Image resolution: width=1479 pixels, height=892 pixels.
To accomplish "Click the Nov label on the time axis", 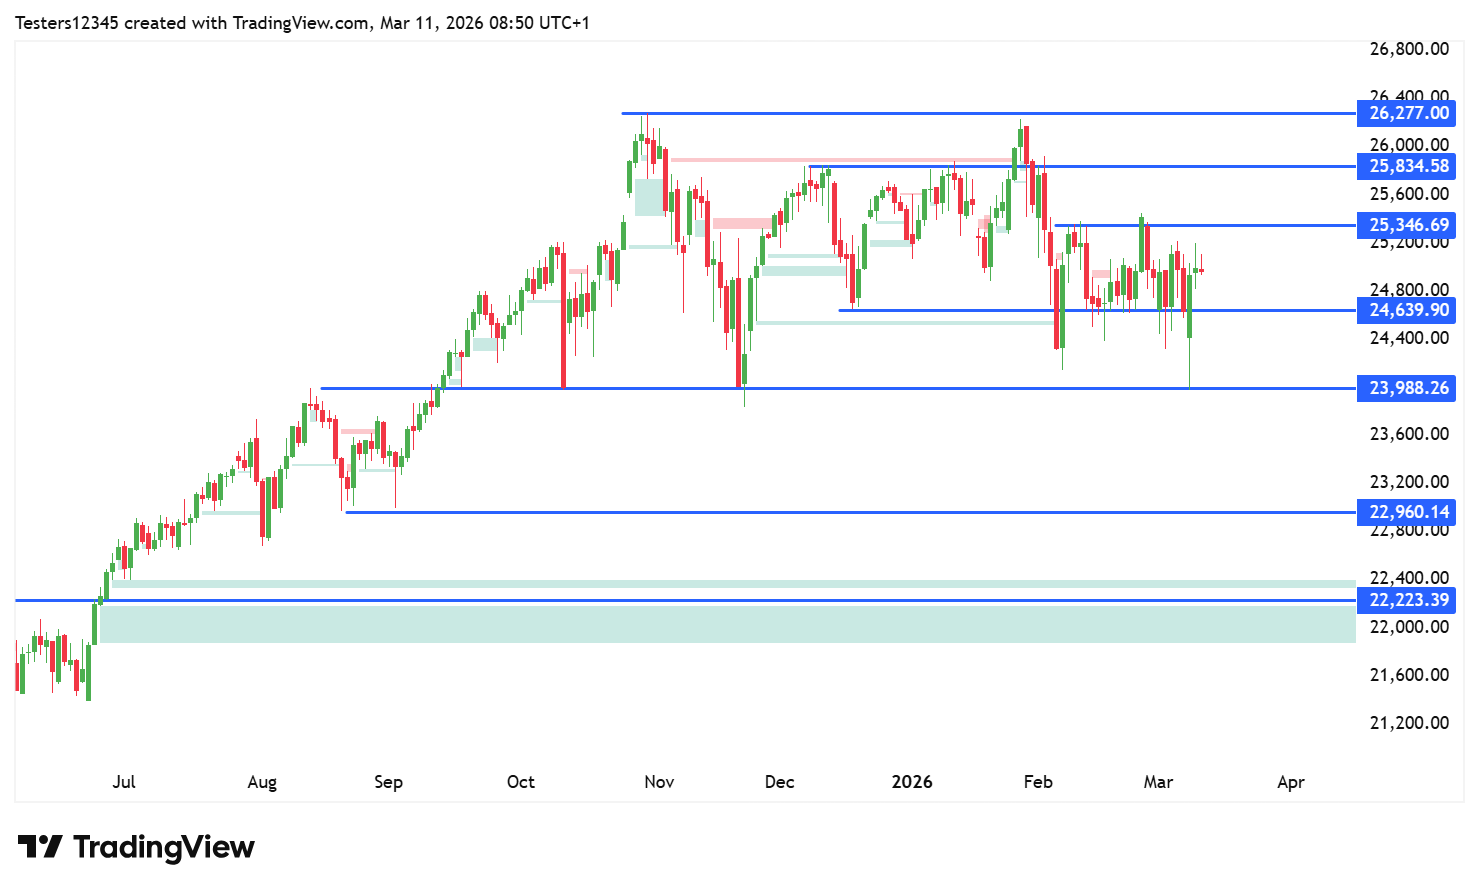I will 659,782.
